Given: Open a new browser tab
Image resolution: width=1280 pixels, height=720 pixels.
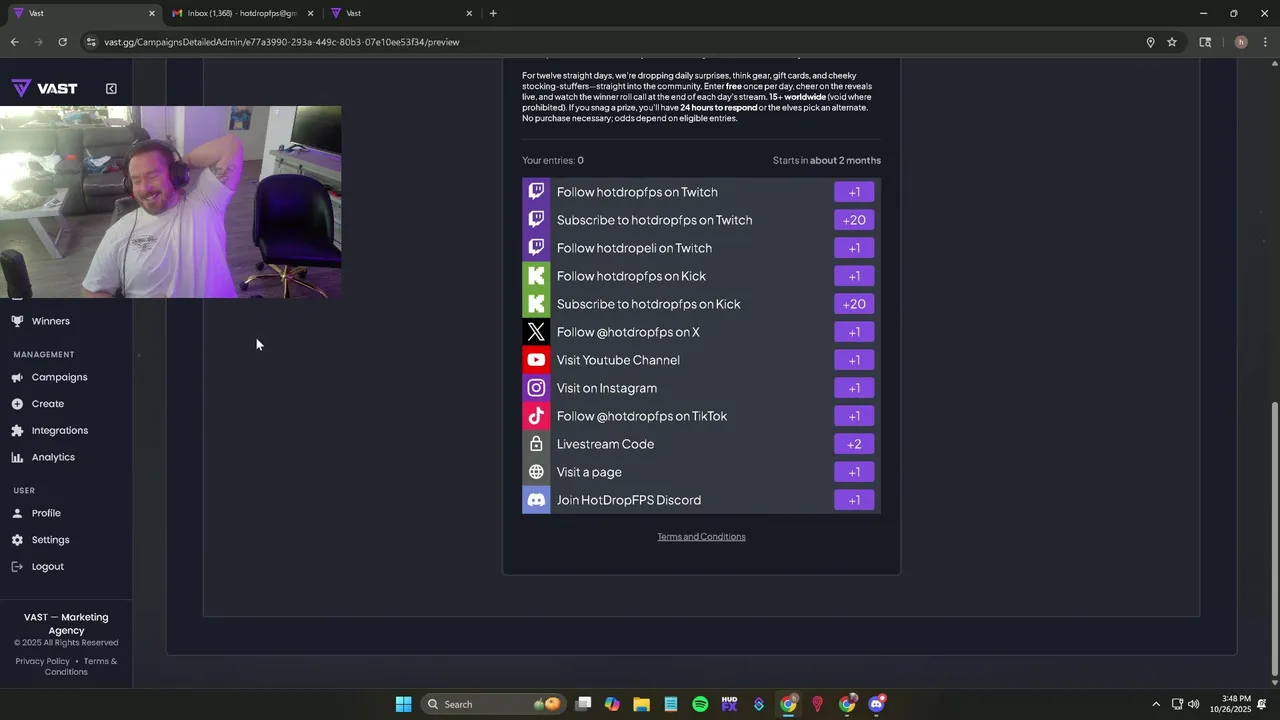Looking at the screenshot, I should coord(493,13).
